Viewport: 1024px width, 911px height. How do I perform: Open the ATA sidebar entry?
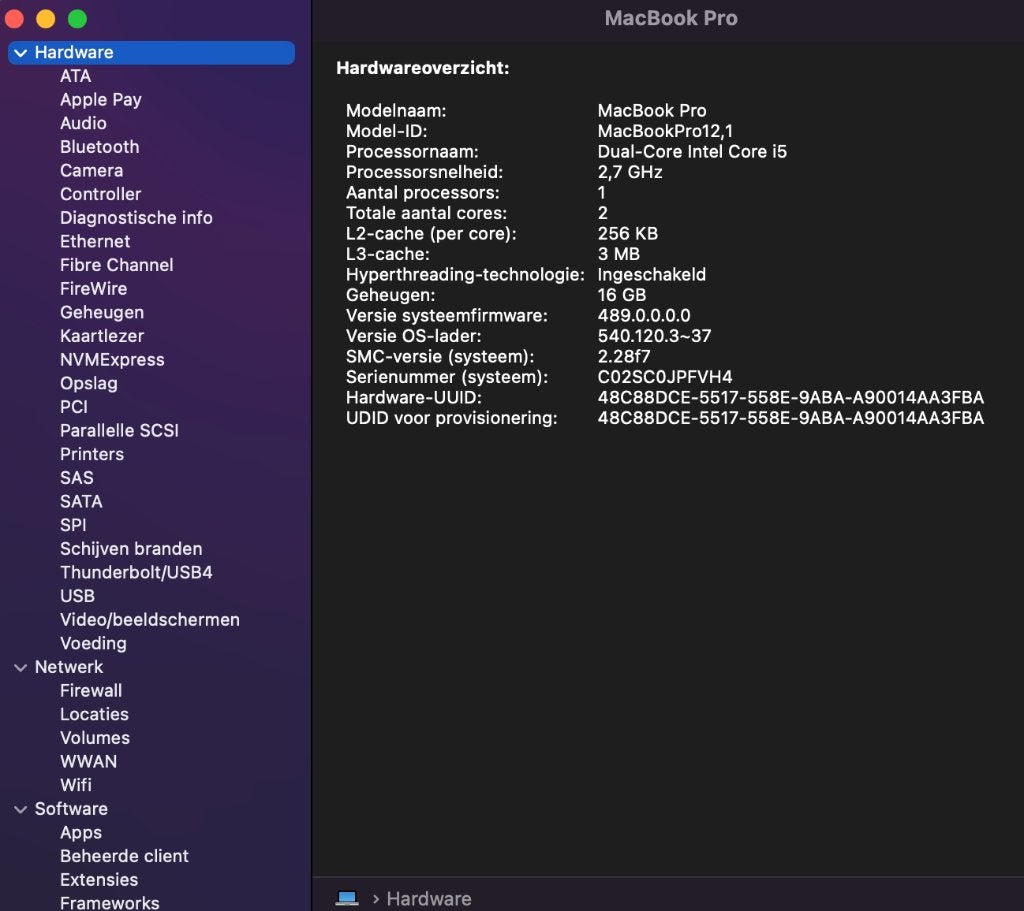(76, 76)
